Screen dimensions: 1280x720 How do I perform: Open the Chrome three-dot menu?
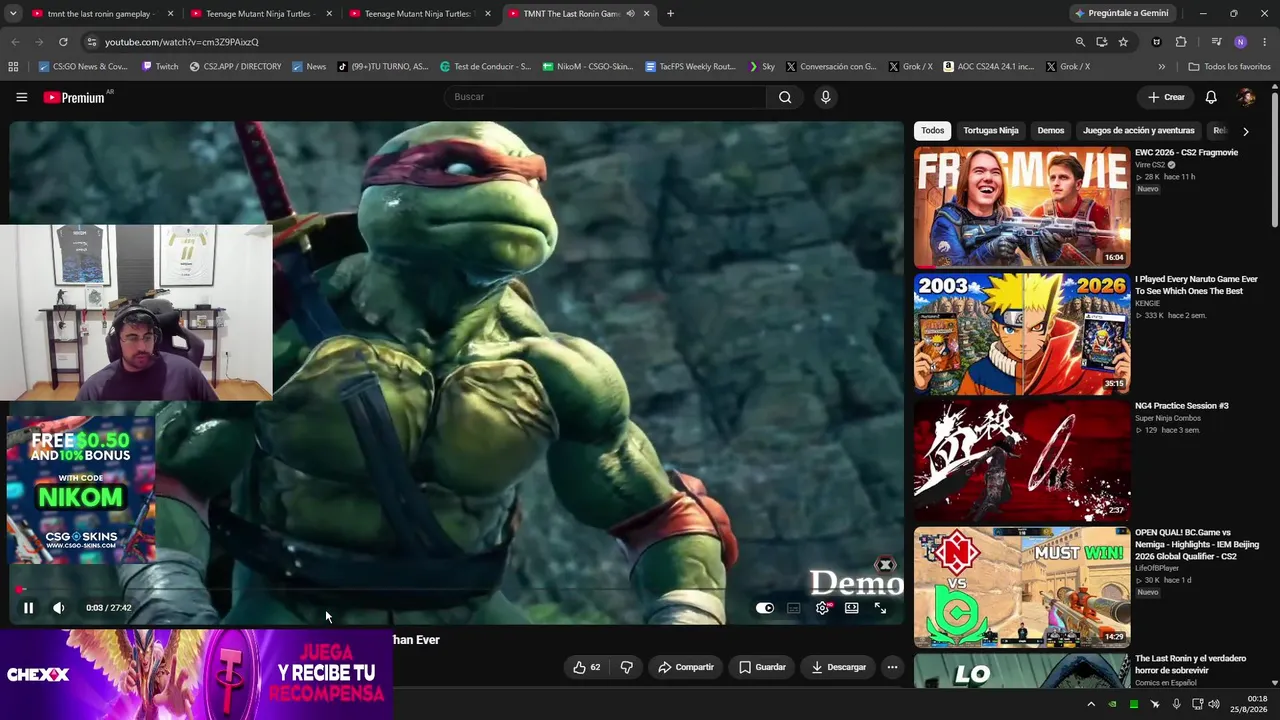[1265, 42]
